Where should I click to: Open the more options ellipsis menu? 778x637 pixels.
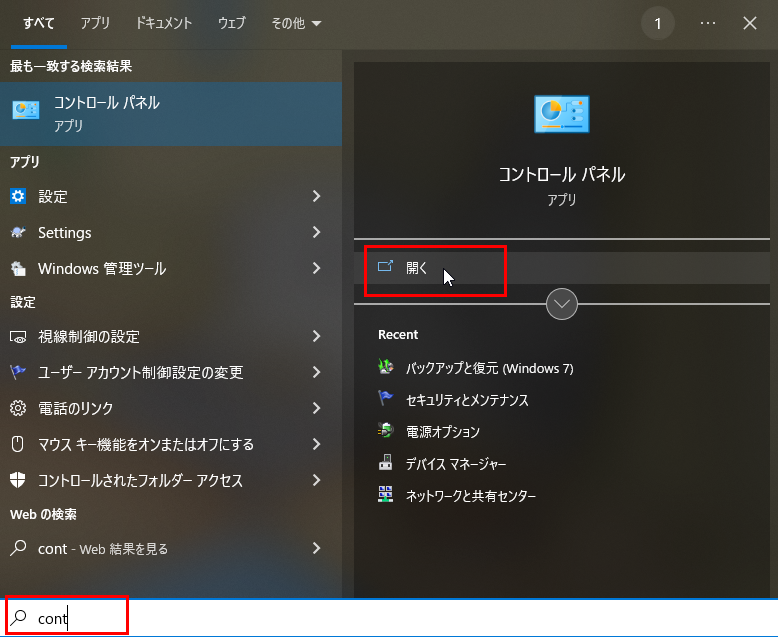pos(708,23)
